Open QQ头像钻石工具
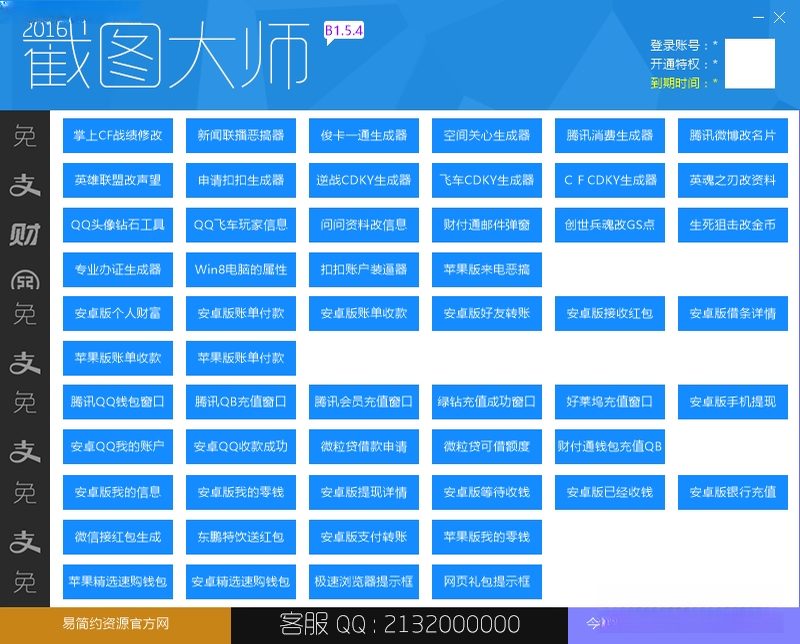 [x=118, y=225]
